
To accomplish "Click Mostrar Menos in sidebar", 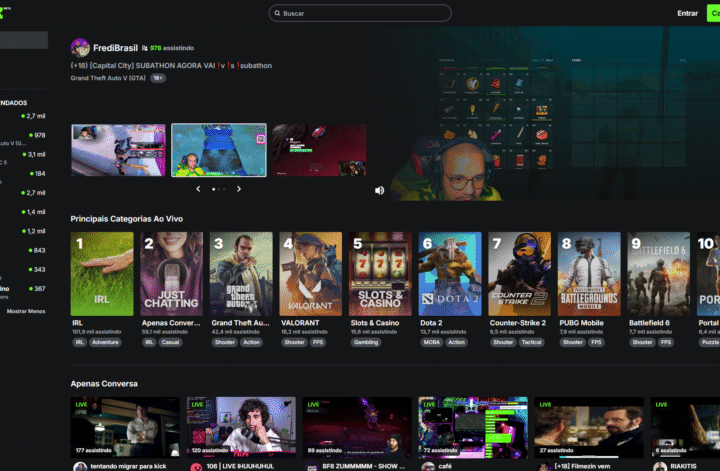I will [x=26, y=311].
